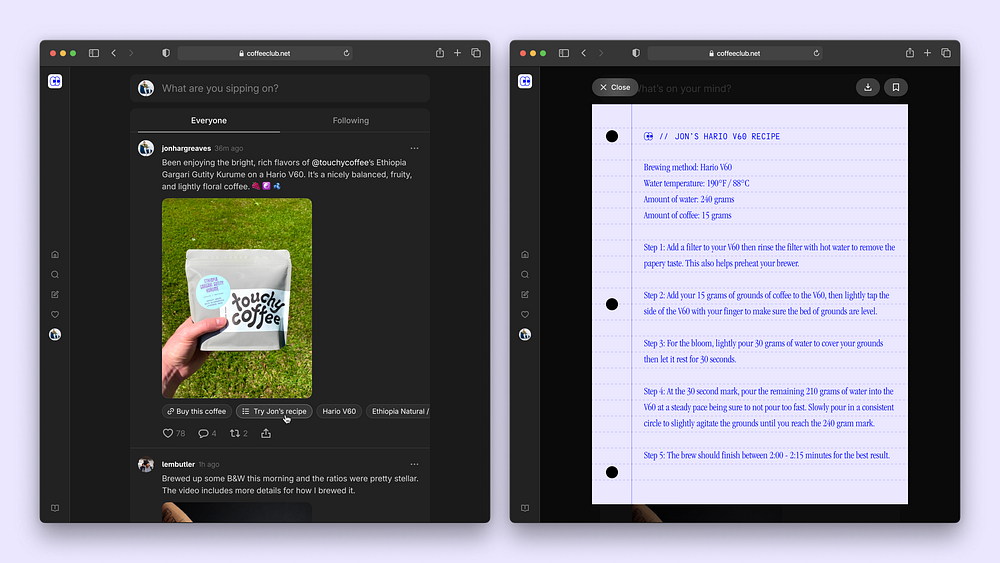The width and height of the screenshot is (1000, 563).
Task: Click coffeeclub.net address bar in right window
Action: [735, 53]
